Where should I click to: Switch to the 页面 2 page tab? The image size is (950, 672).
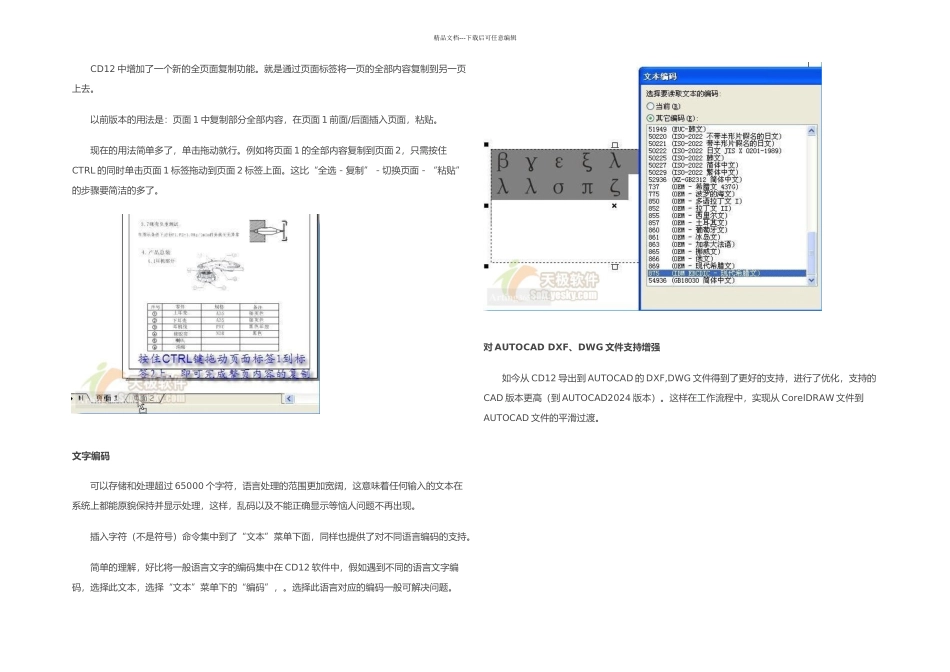pos(144,398)
